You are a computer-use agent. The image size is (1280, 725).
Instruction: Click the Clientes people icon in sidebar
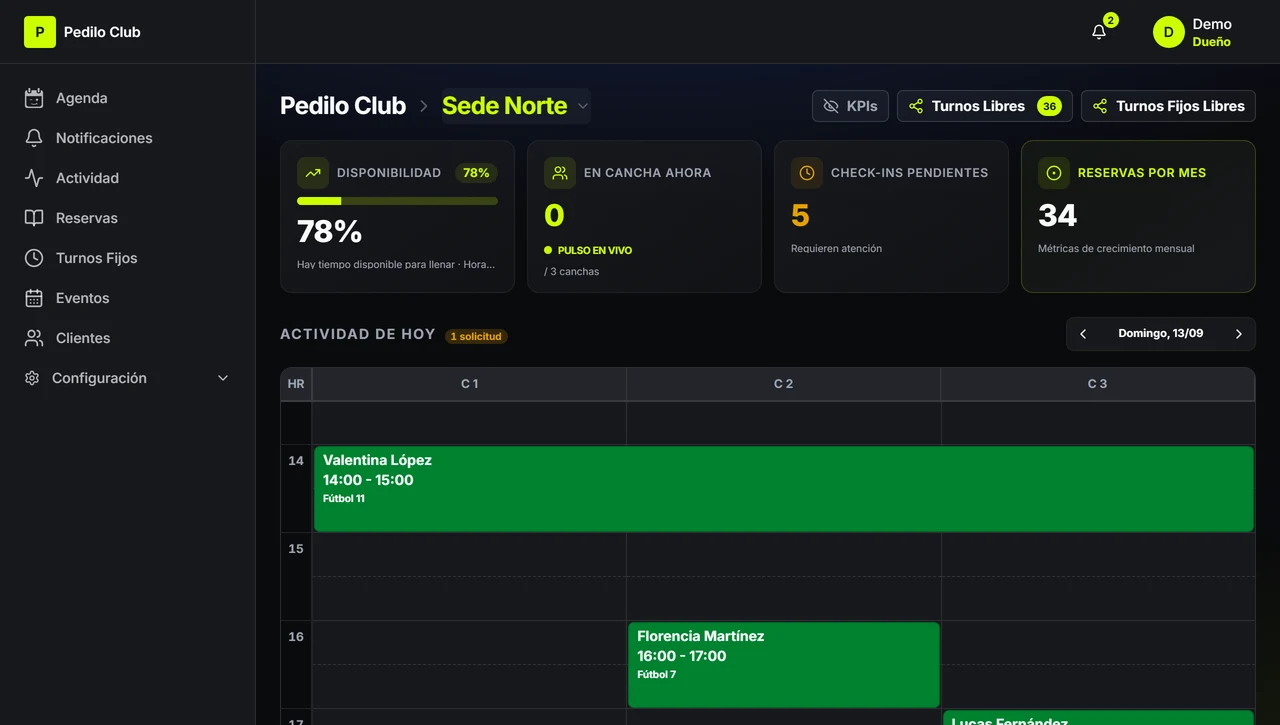coord(34,338)
